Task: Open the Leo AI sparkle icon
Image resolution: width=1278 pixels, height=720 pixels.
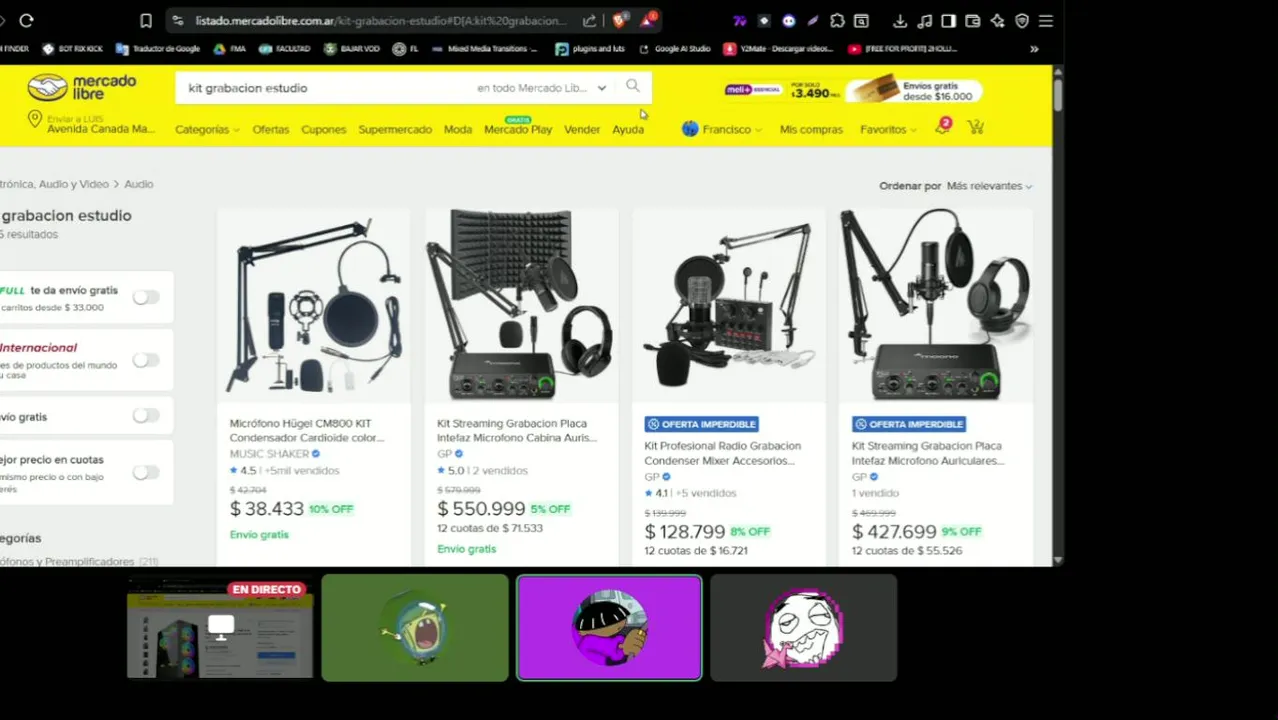Action: [x=997, y=20]
